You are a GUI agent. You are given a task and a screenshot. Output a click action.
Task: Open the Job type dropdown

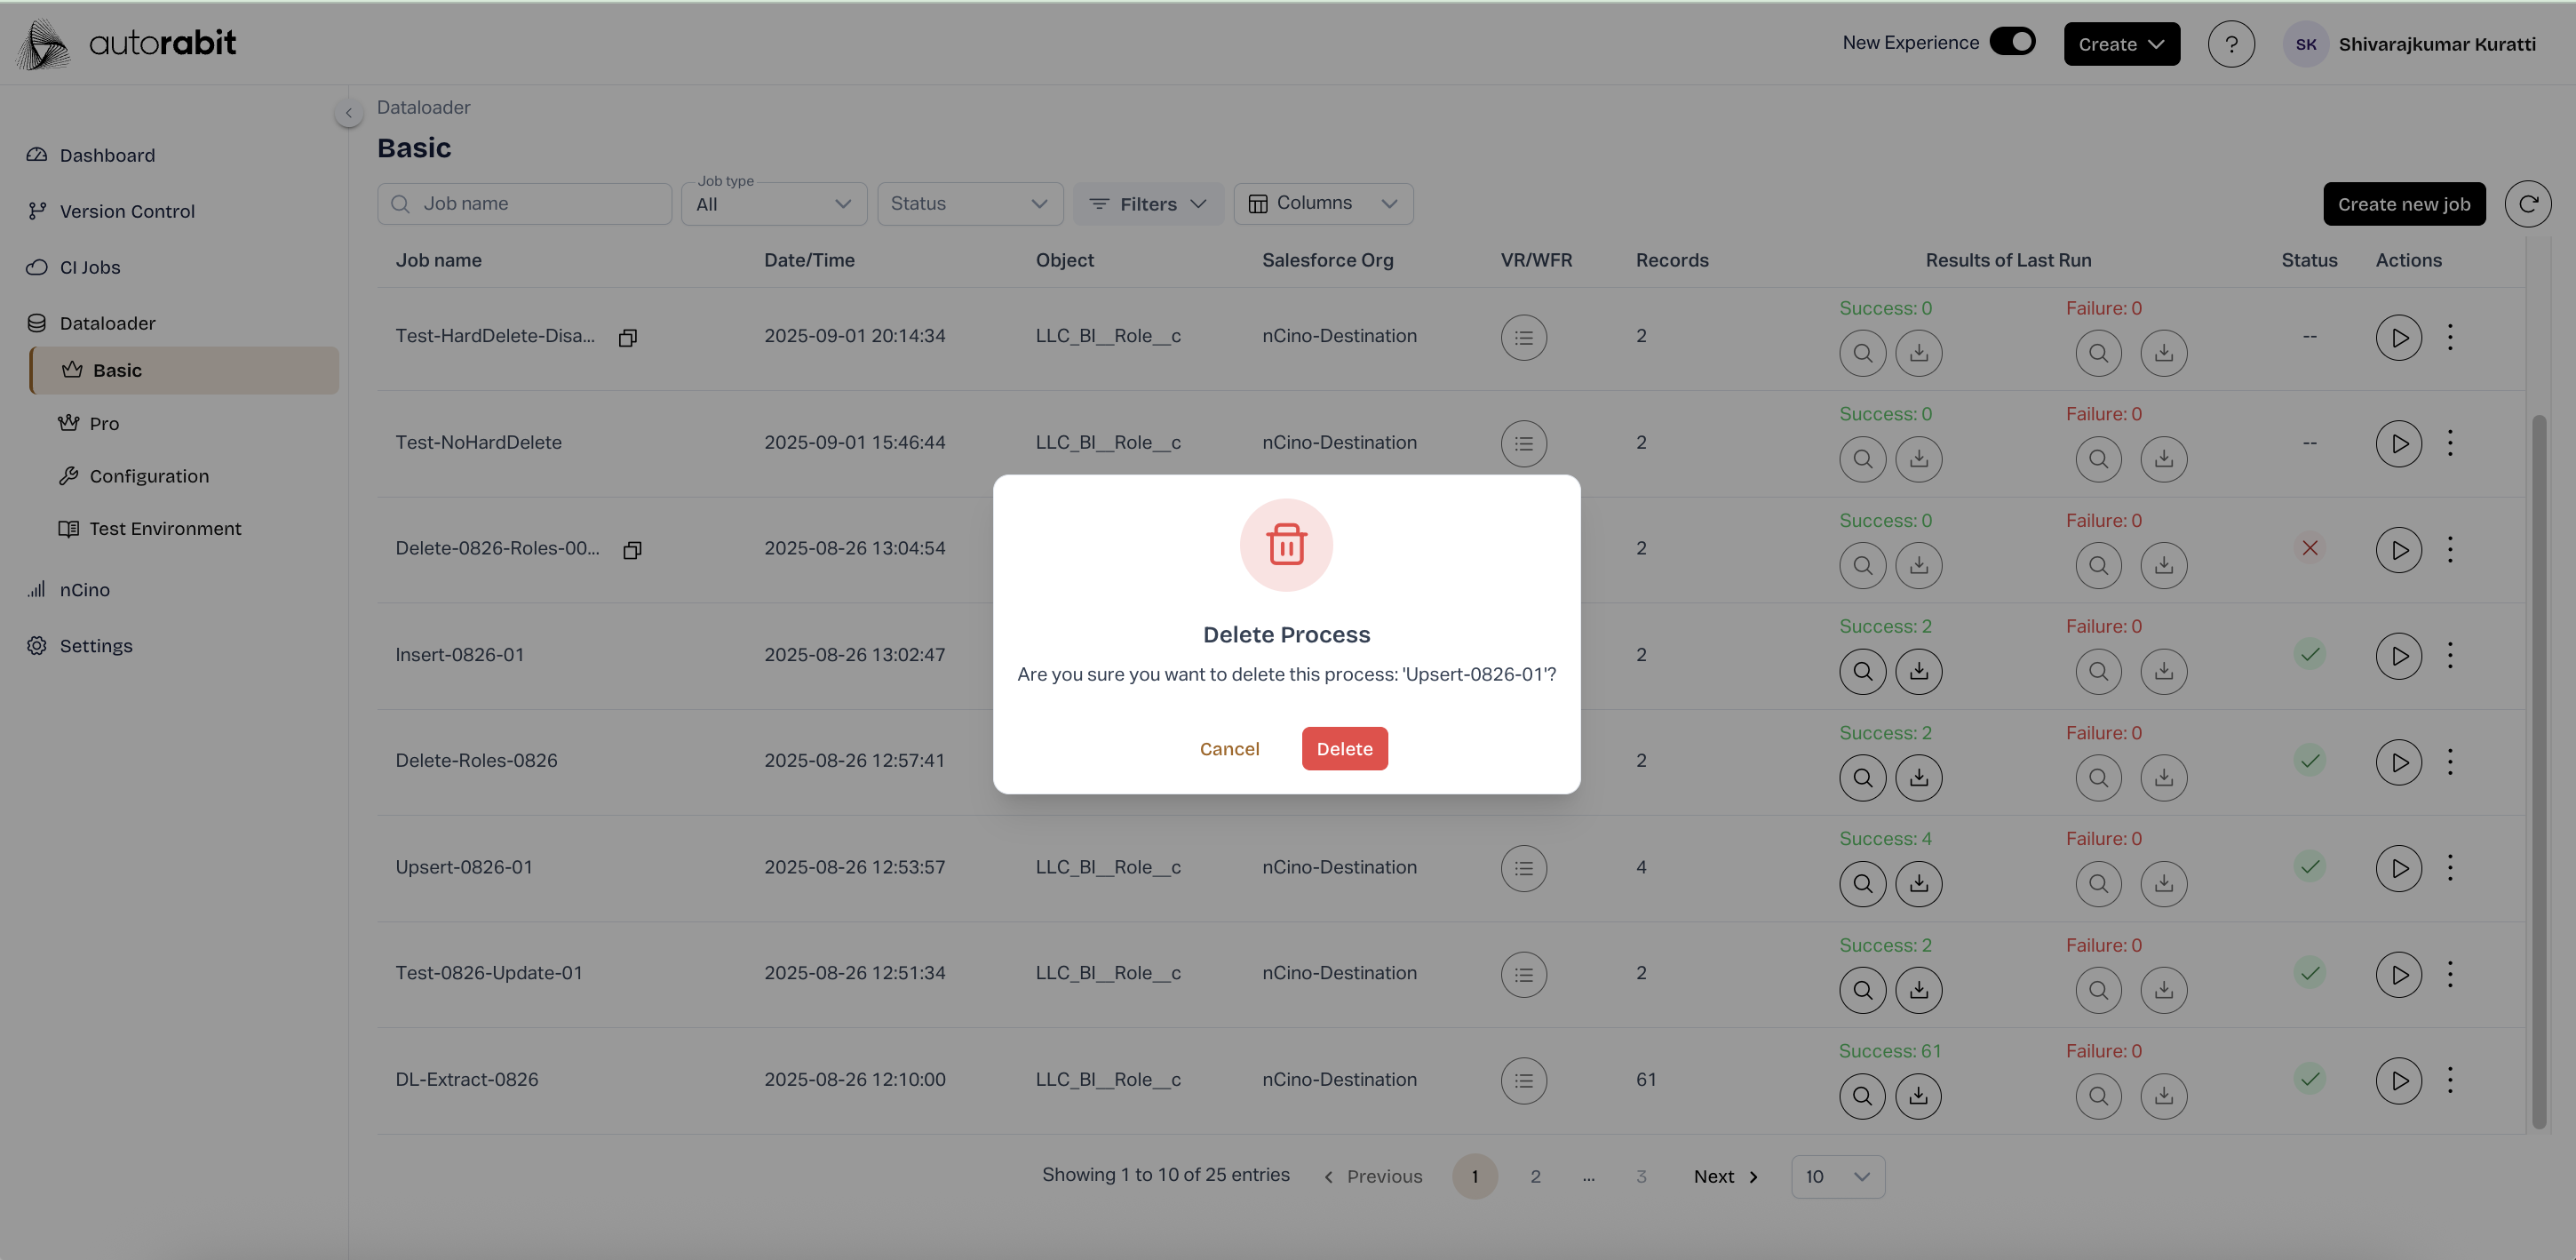coord(773,204)
